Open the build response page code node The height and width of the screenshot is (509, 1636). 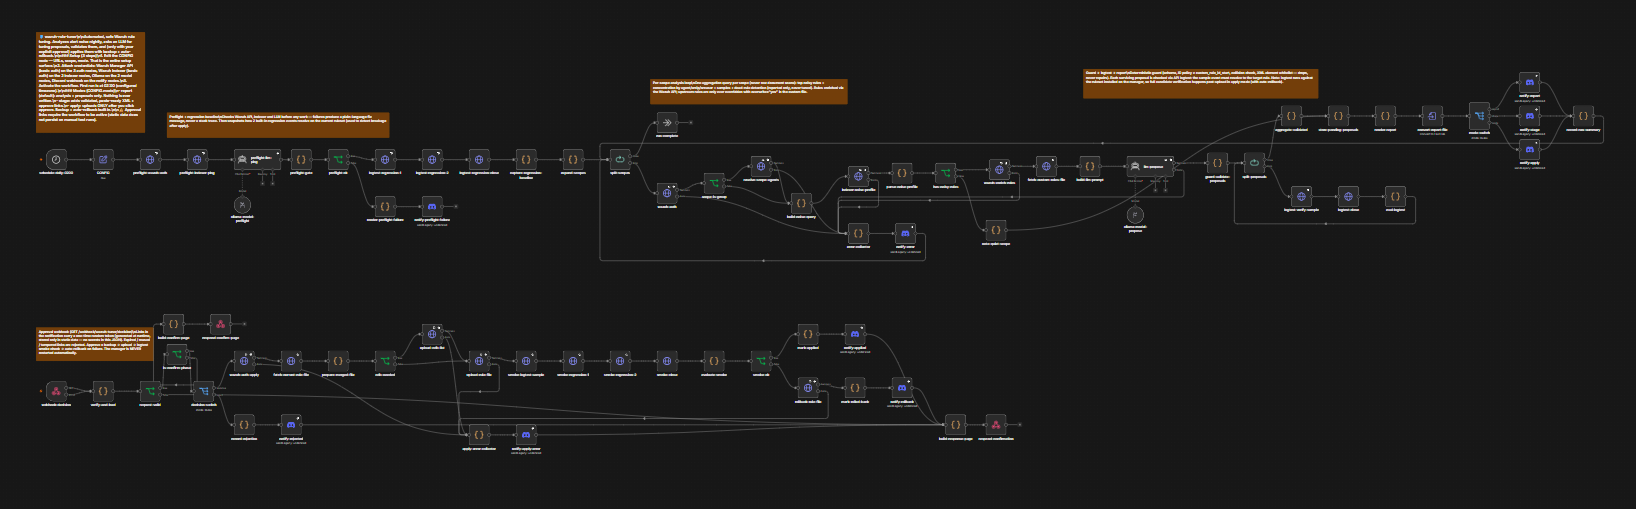pos(955,425)
